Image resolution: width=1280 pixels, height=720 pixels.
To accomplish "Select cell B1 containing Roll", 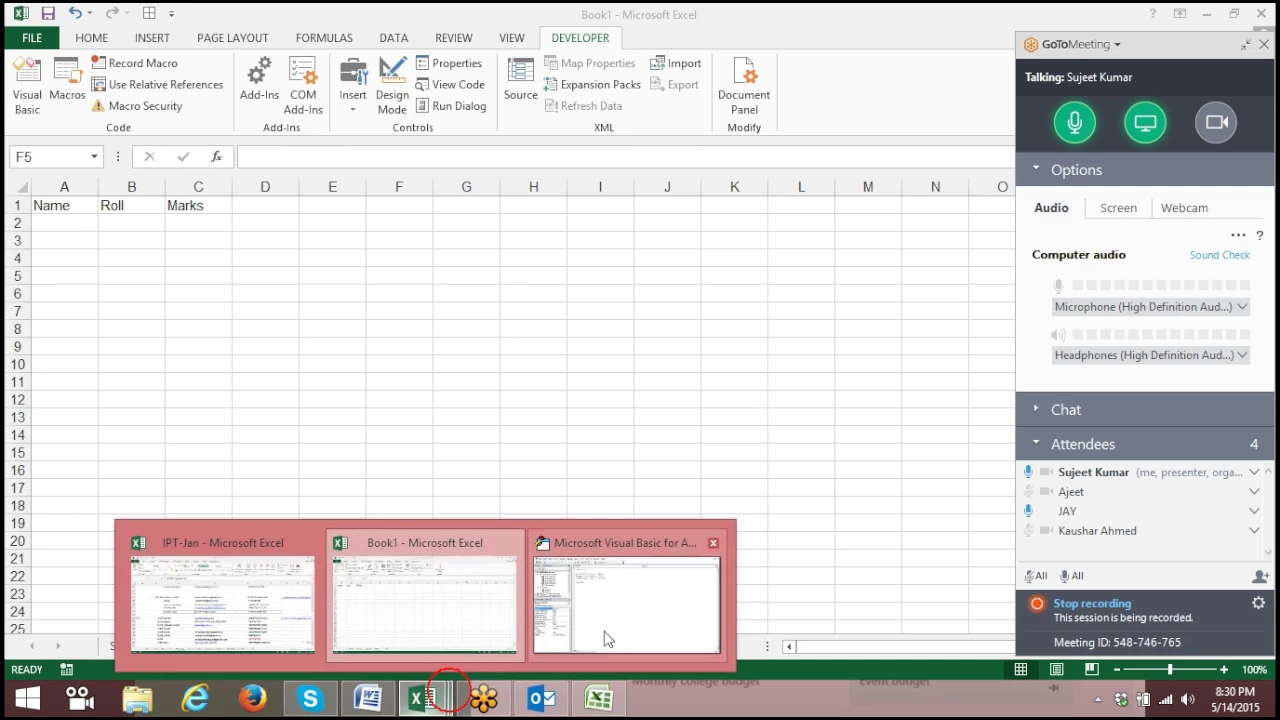I will [131, 205].
